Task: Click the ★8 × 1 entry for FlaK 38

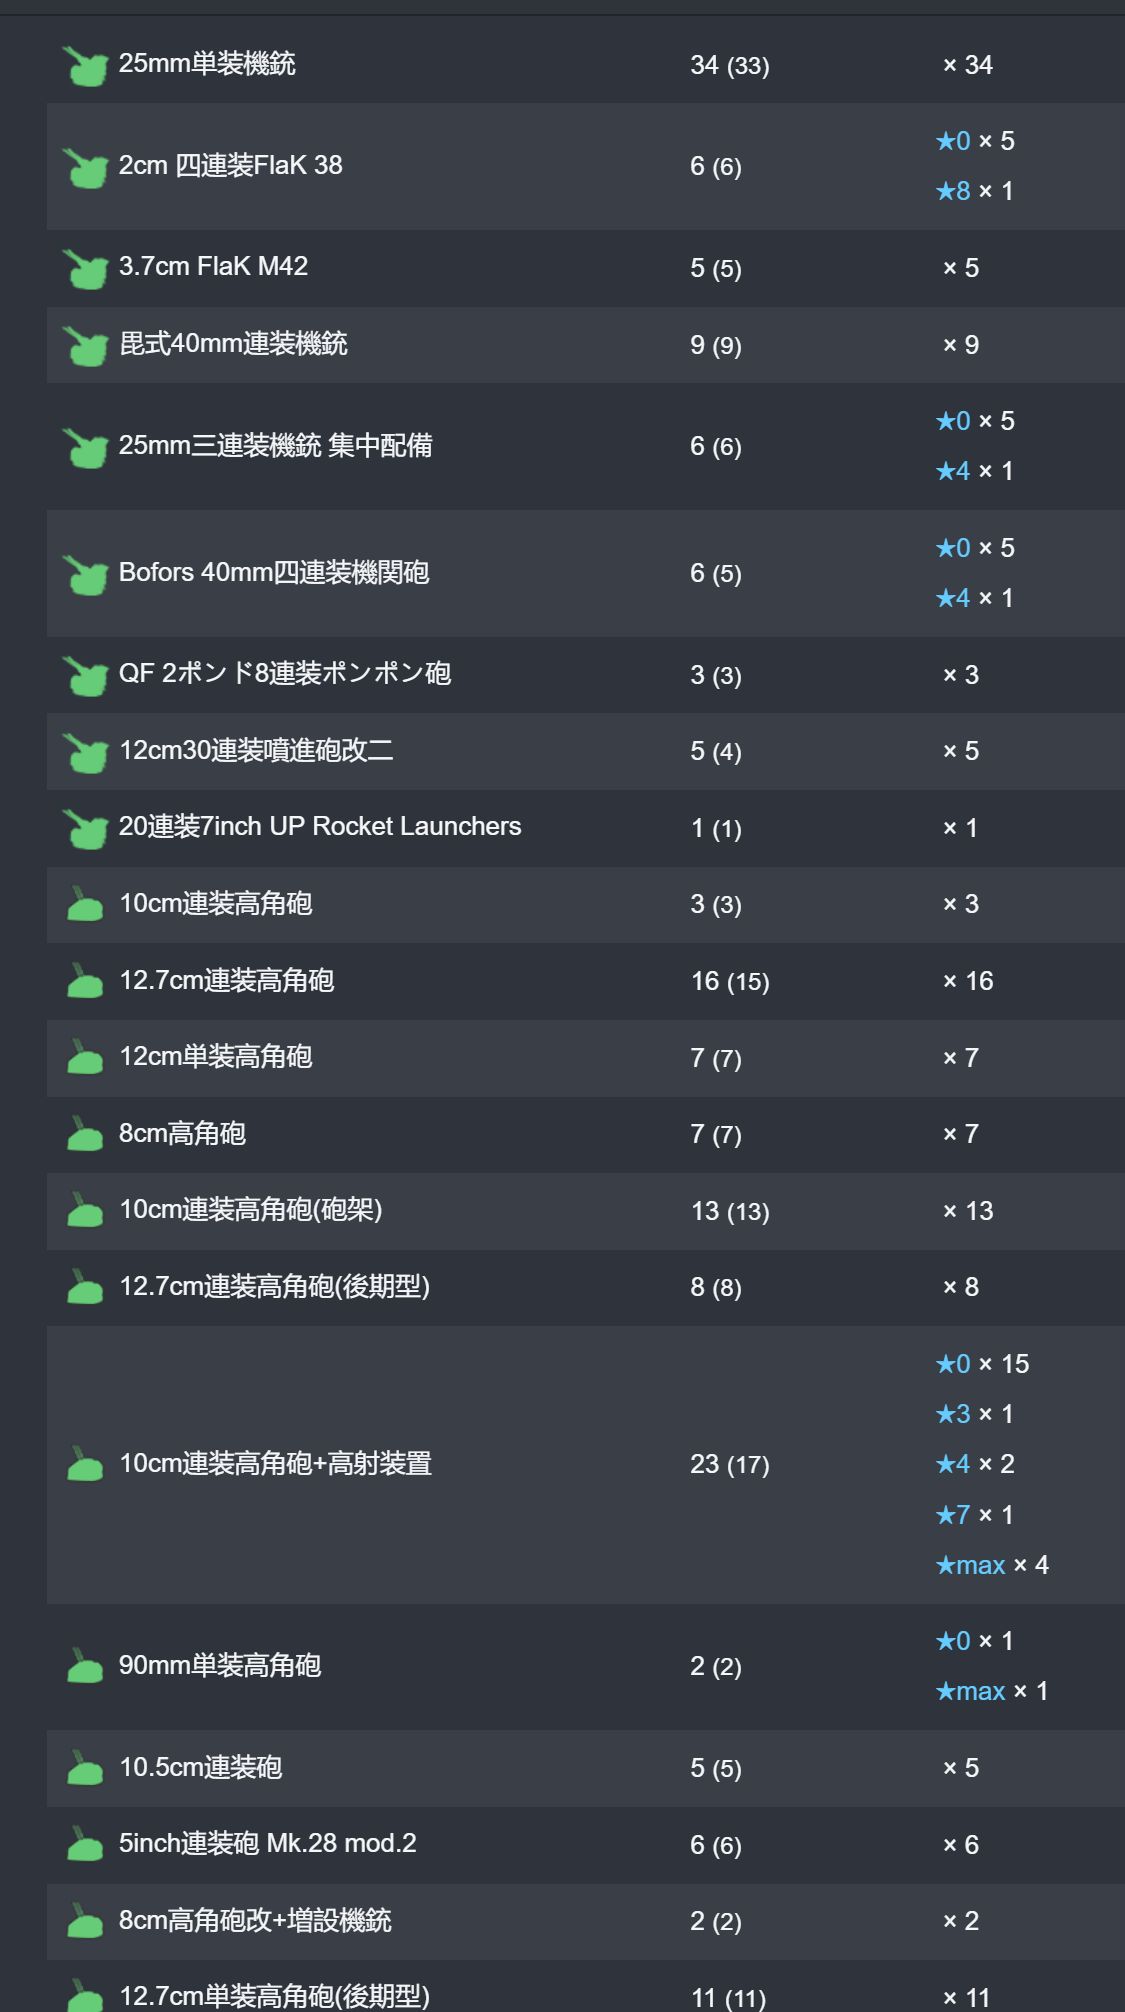Action: (x=974, y=191)
